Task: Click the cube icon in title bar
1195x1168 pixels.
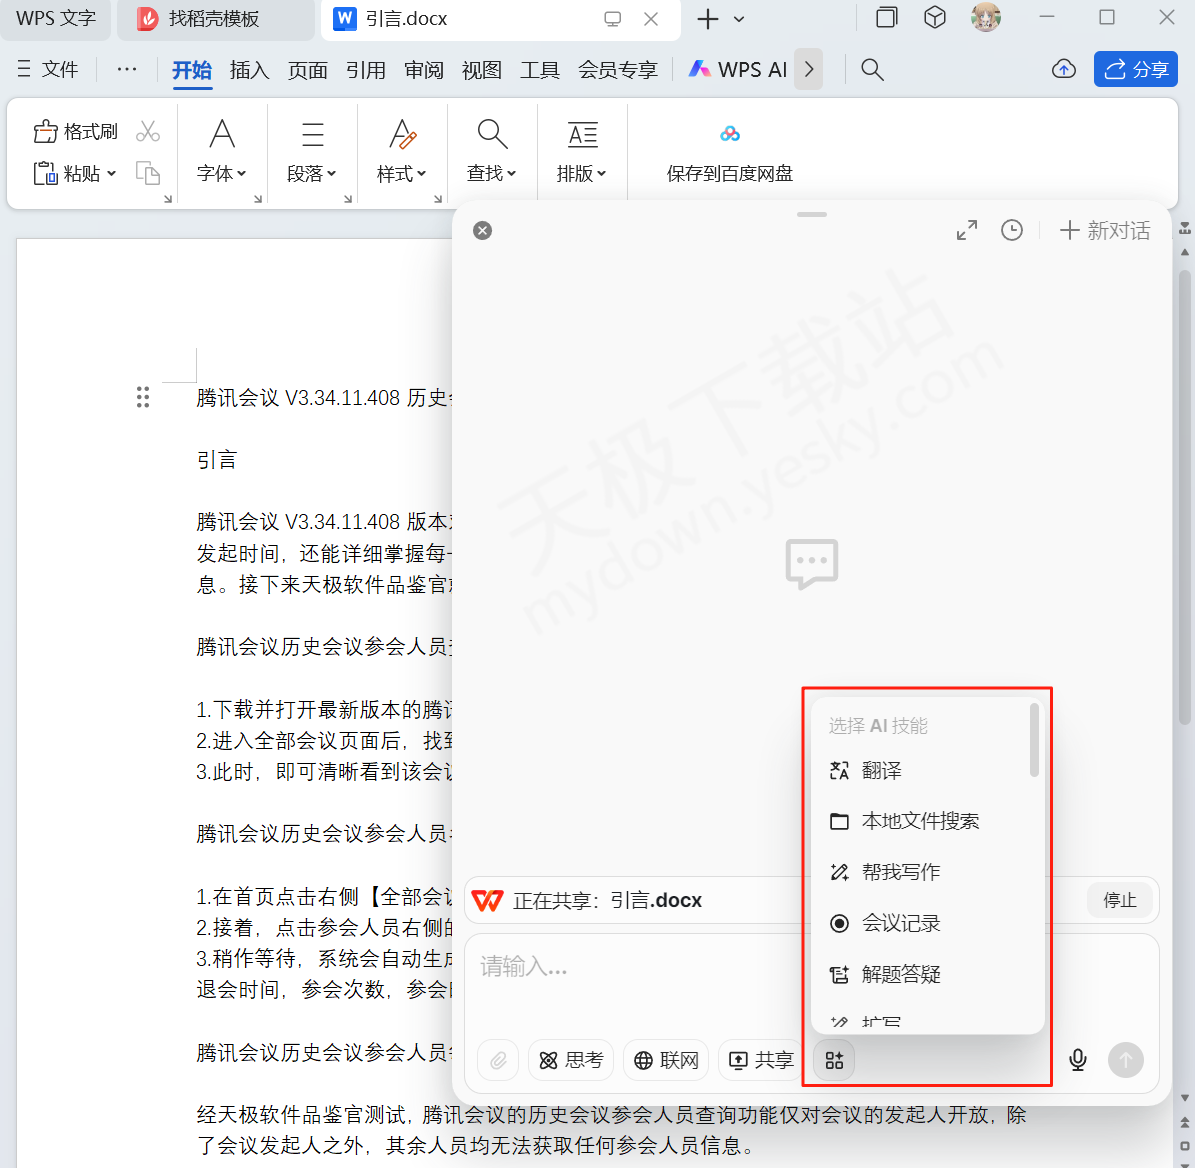Action: click(934, 18)
